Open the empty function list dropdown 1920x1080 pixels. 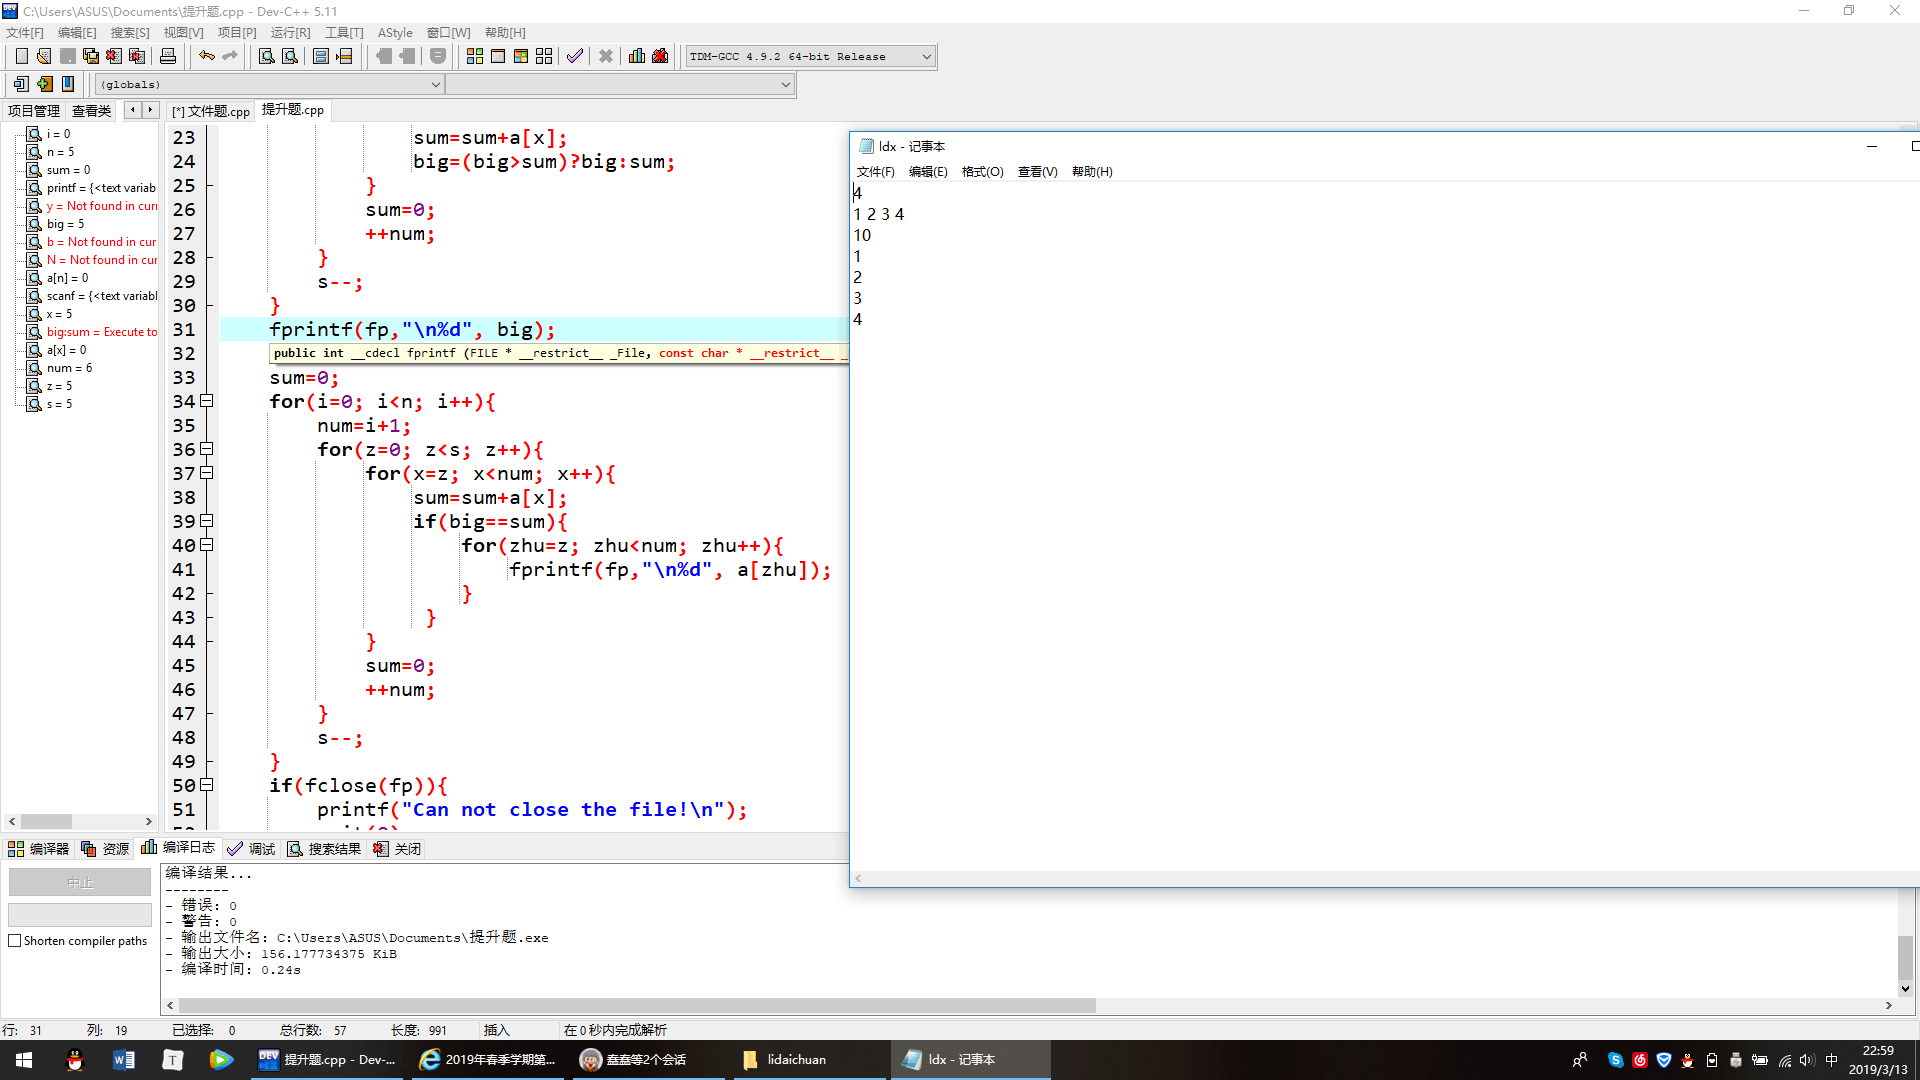(620, 84)
